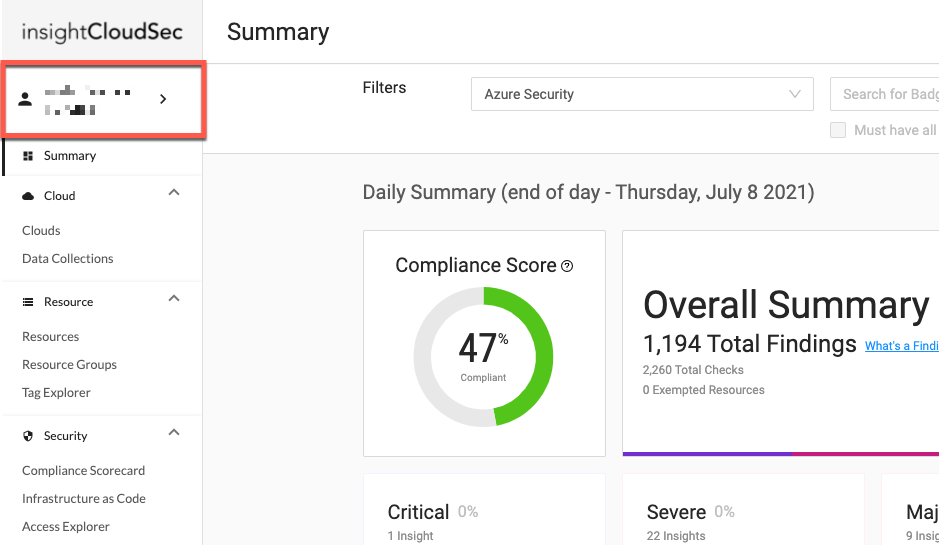Click the insightCloudSec logo
939x545 pixels.
coord(102,32)
